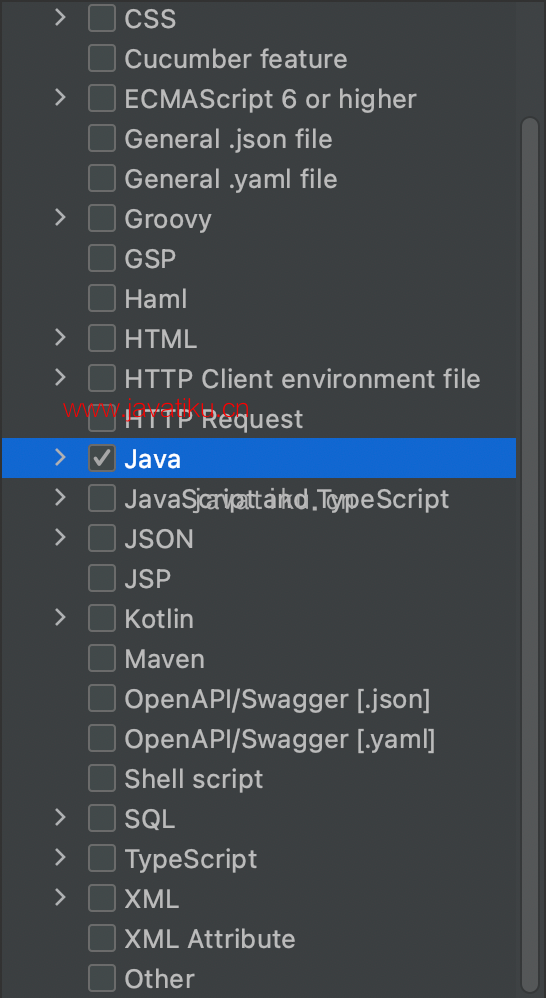Expand the Groovy contexts
This screenshot has width=546, height=998.
pos(60,218)
